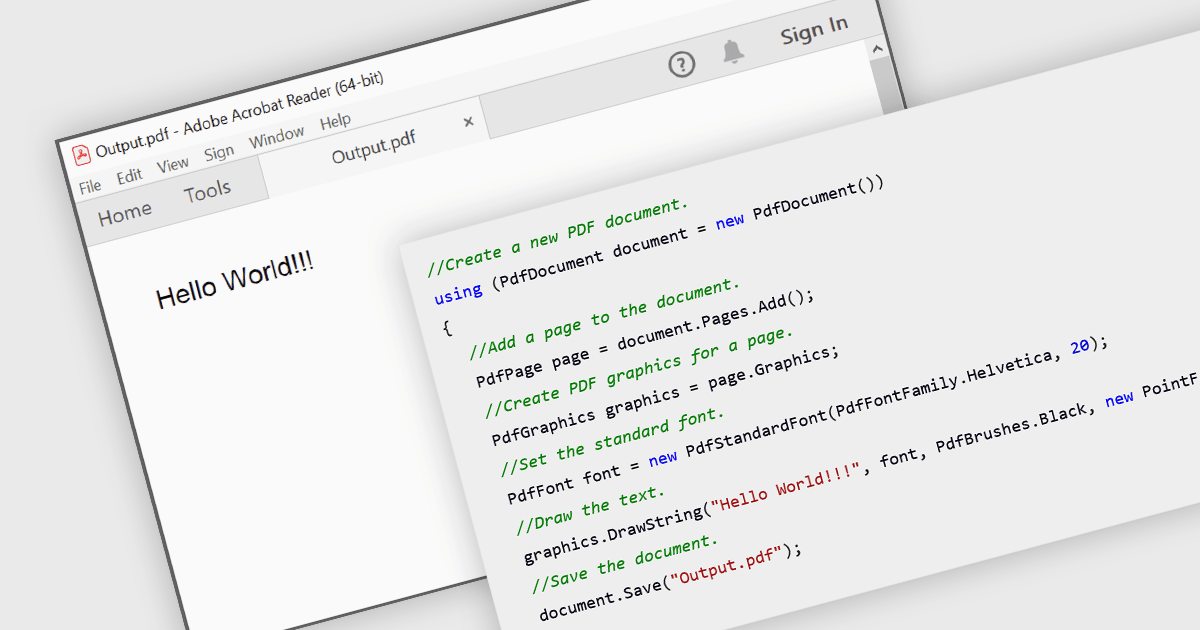Click the window title Output.pdf - Adobe Acrobat Reader

click(x=240, y=115)
